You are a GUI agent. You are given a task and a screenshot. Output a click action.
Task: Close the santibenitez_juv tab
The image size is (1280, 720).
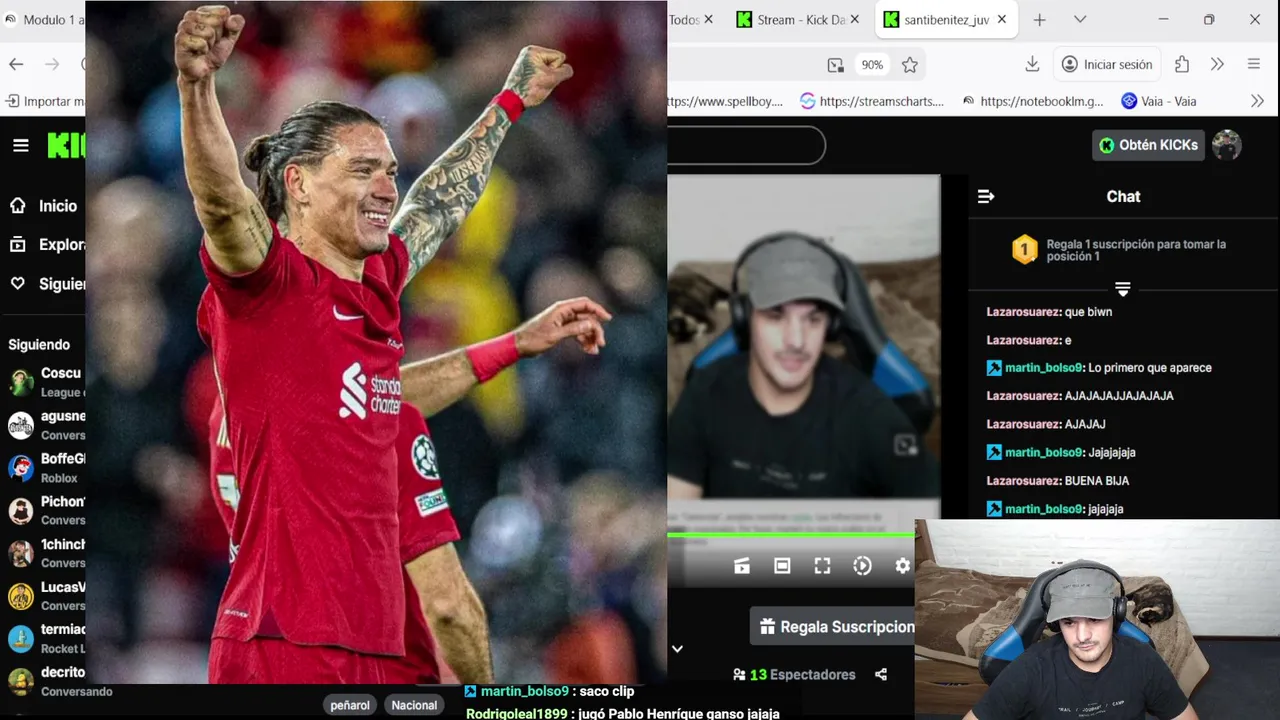(1002, 20)
